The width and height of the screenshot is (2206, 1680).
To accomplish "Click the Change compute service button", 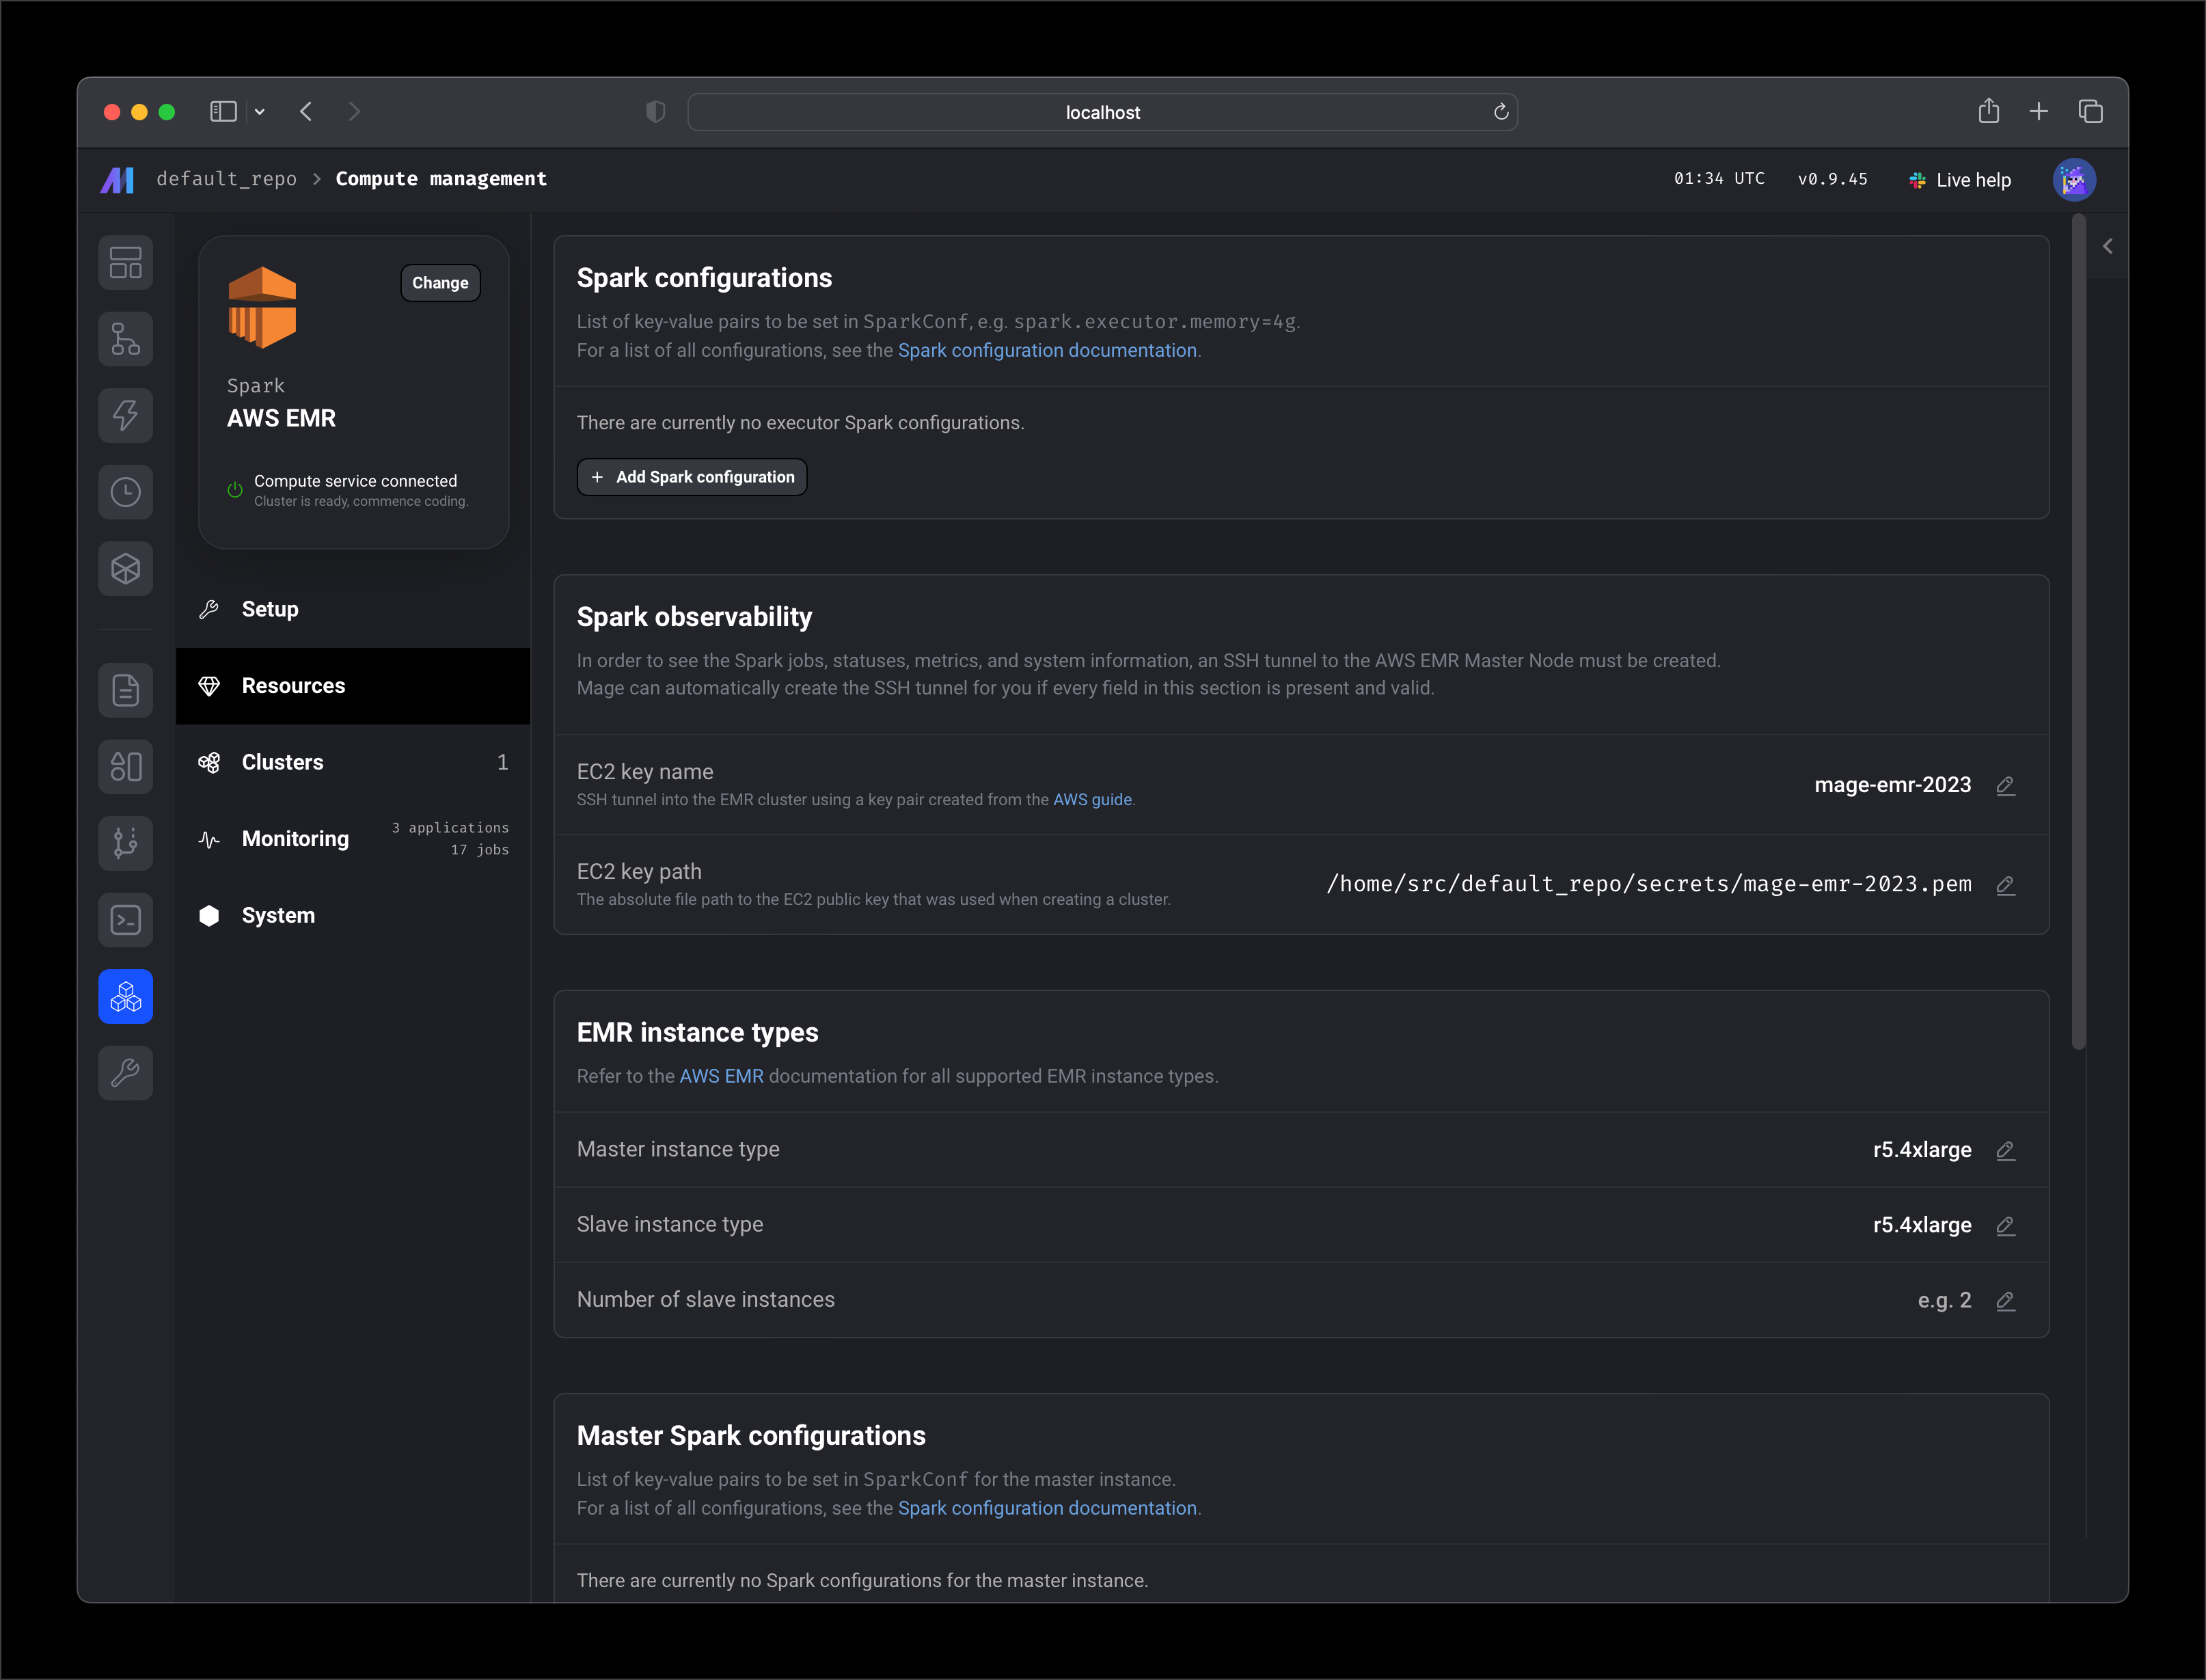I will [440, 283].
